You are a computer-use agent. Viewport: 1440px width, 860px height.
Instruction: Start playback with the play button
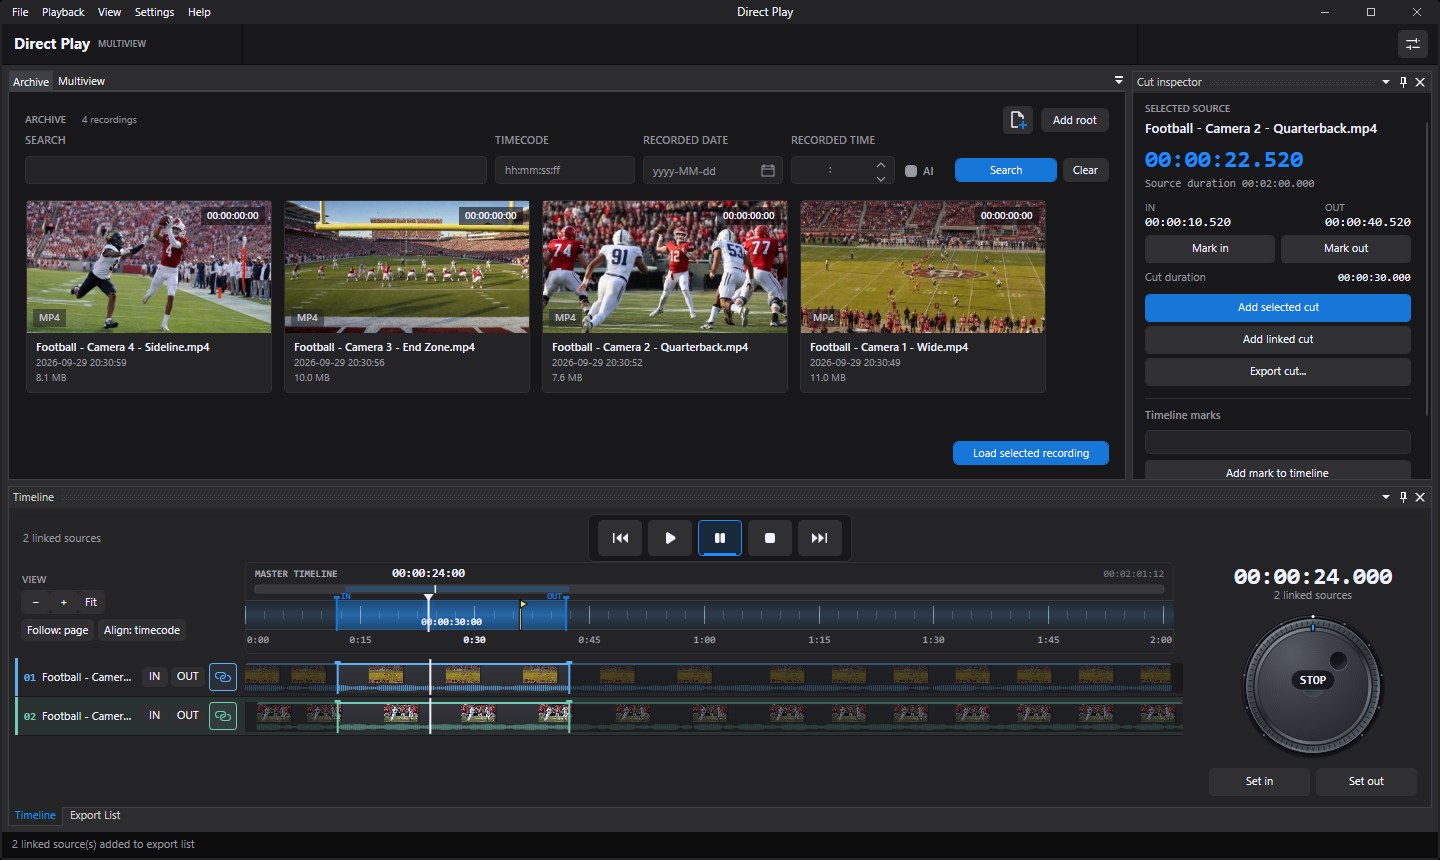[x=670, y=538]
